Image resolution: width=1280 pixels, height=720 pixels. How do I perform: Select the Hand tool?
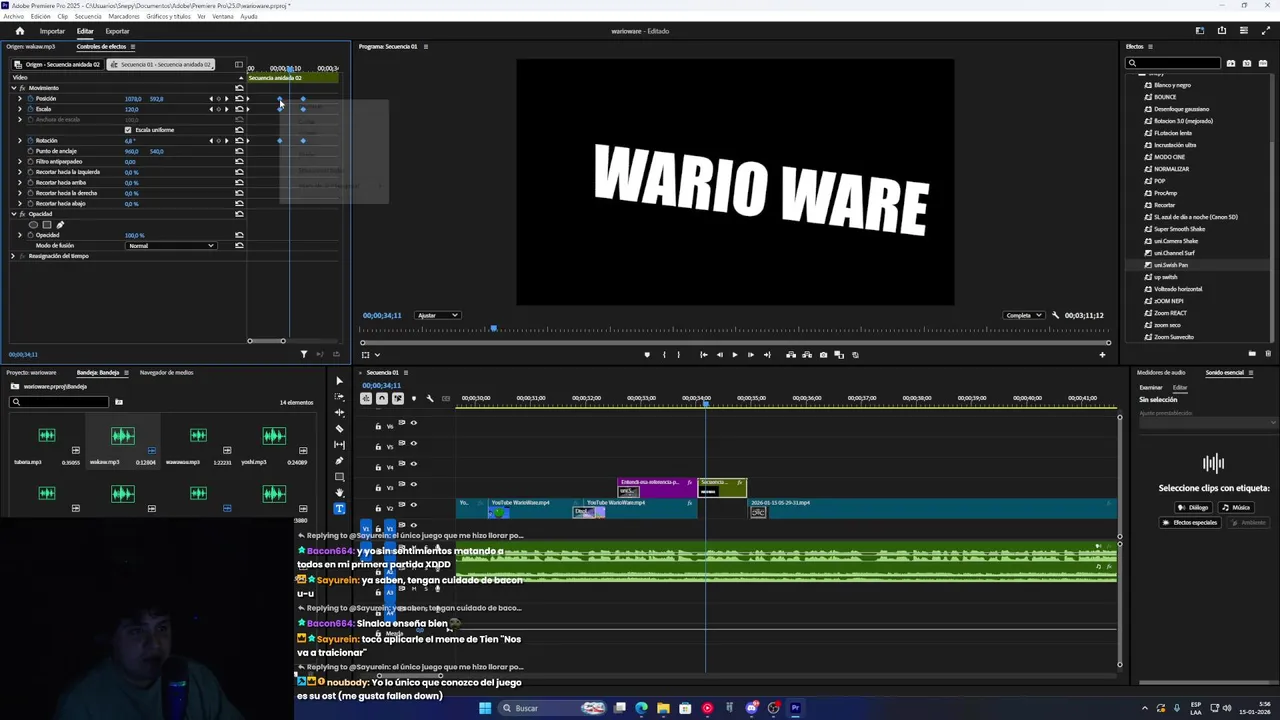point(339,493)
